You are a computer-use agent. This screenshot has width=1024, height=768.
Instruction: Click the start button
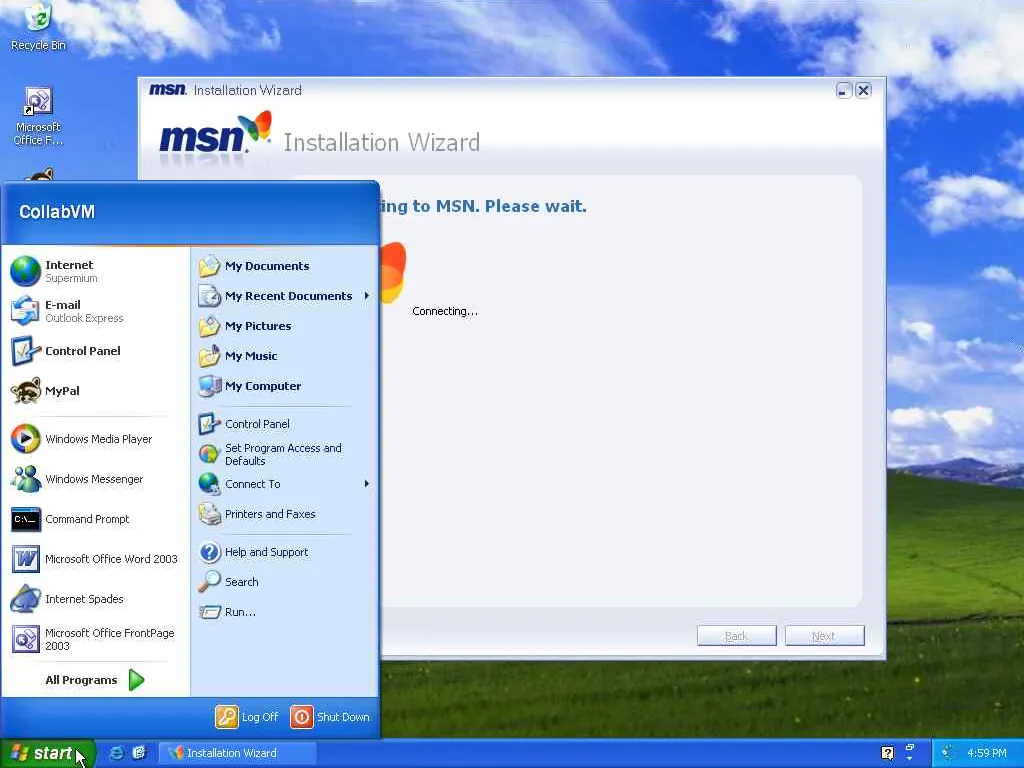[48, 753]
